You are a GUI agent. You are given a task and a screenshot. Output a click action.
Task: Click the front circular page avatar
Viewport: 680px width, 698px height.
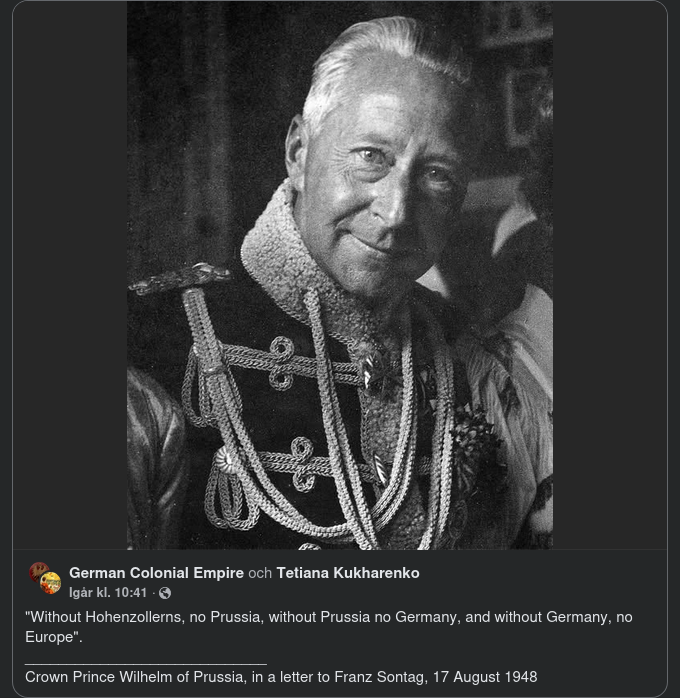tap(50, 583)
